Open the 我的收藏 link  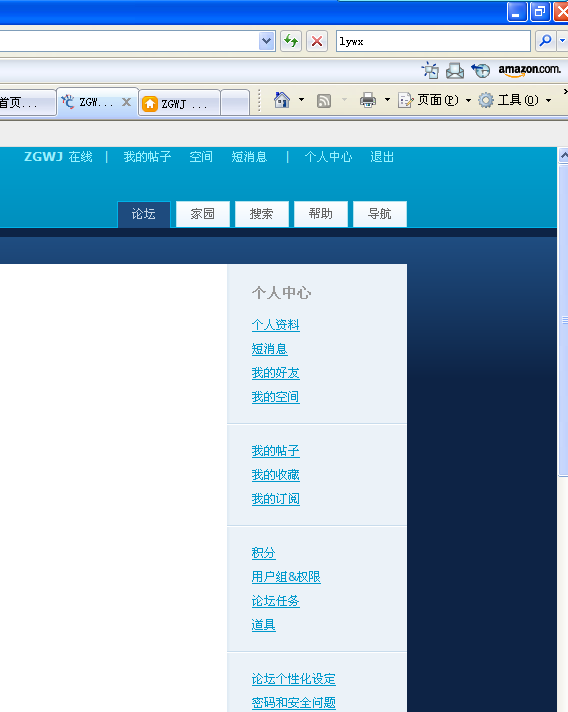click(x=276, y=475)
